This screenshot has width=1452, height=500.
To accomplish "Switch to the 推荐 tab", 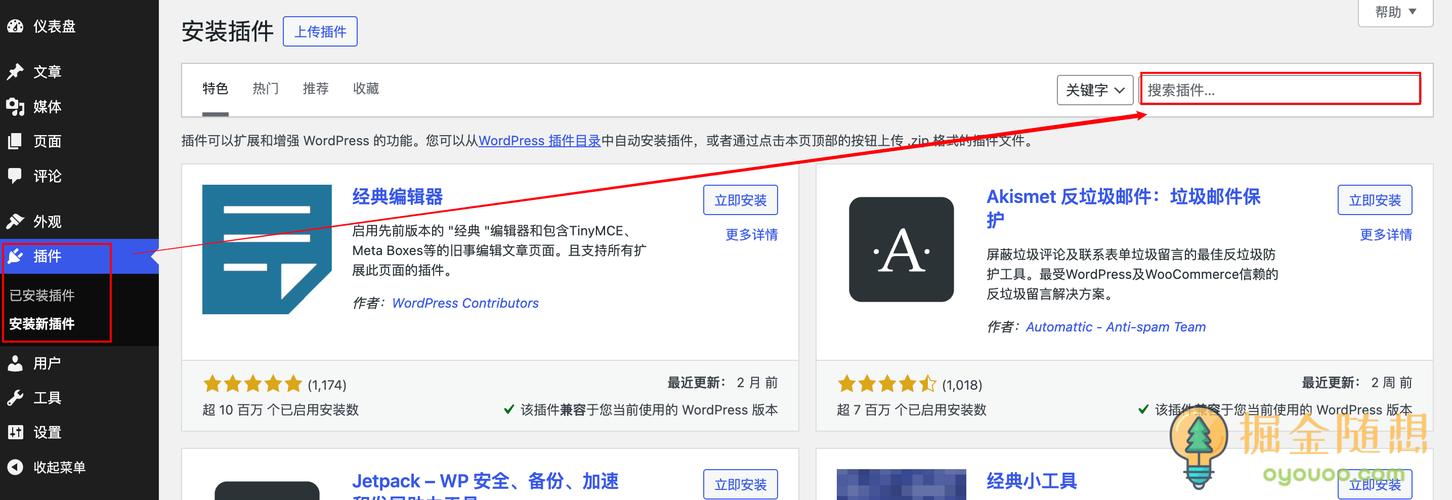I will tap(315, 89).
